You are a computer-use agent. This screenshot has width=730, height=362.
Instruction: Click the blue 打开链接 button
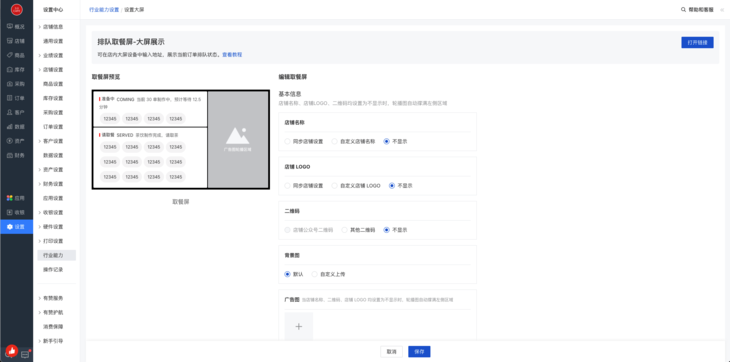(x=697, y=42)
